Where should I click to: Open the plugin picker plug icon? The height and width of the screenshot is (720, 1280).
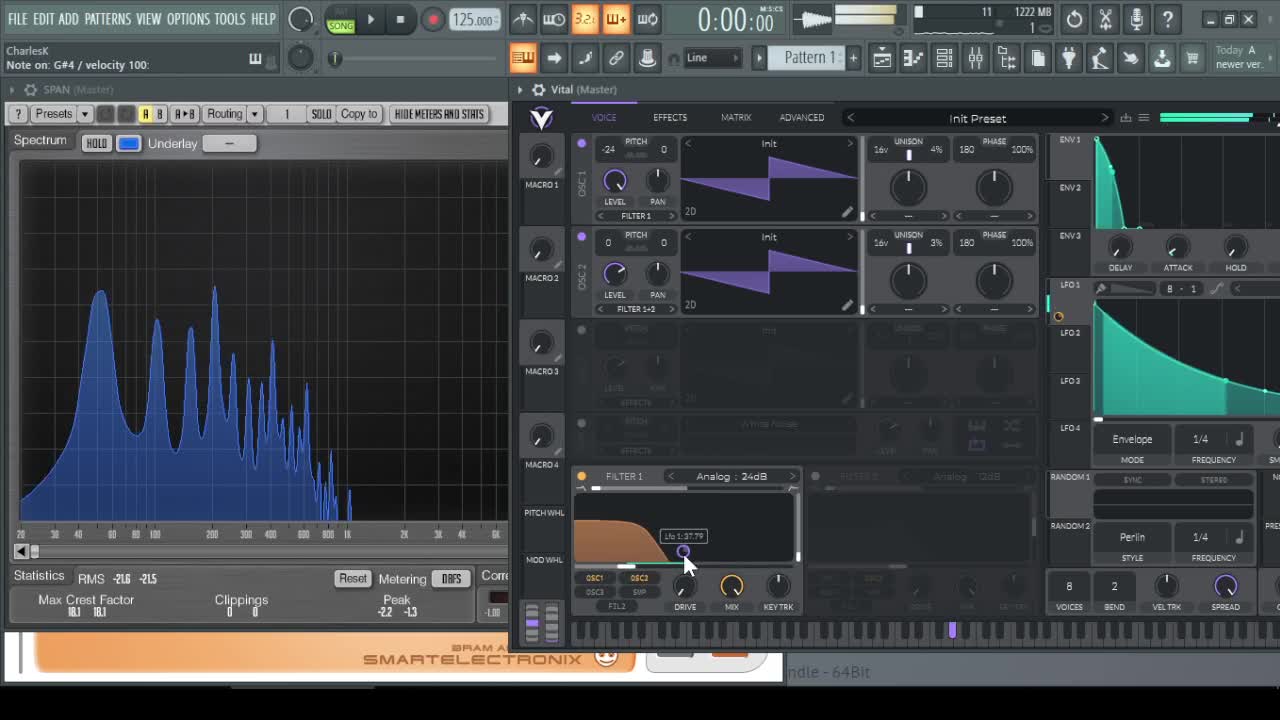1069,58
